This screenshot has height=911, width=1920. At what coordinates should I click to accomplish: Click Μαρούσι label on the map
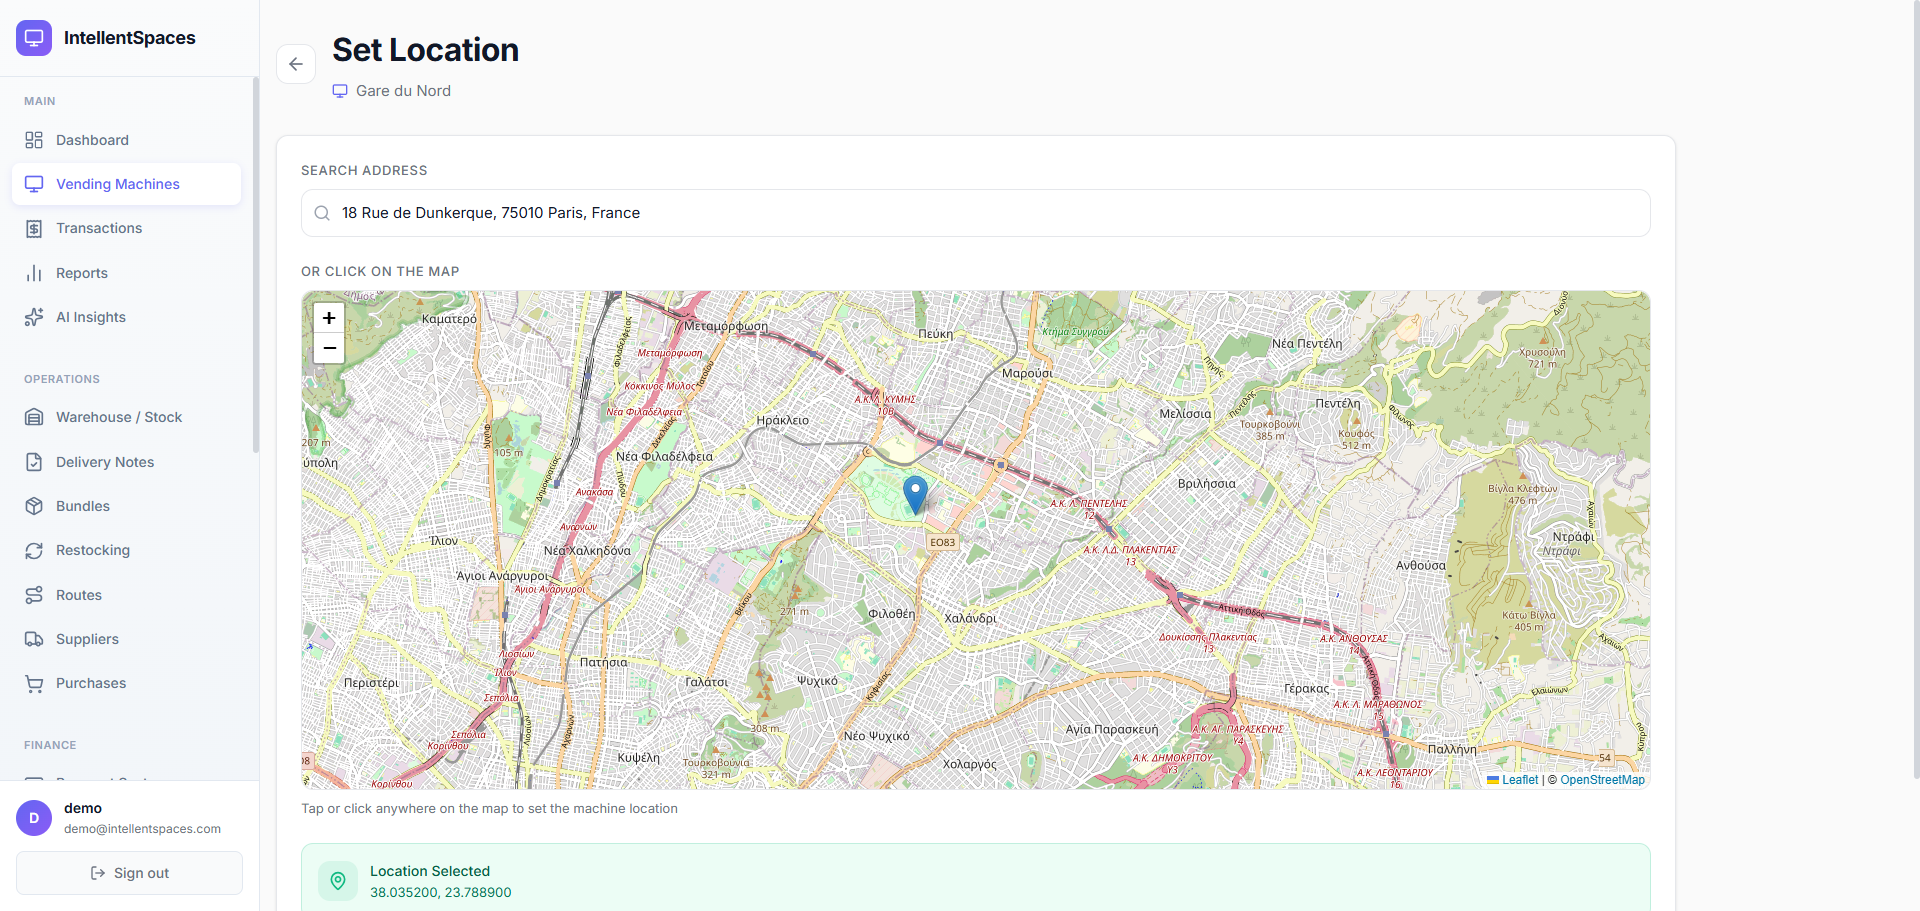coord(1027,373)
